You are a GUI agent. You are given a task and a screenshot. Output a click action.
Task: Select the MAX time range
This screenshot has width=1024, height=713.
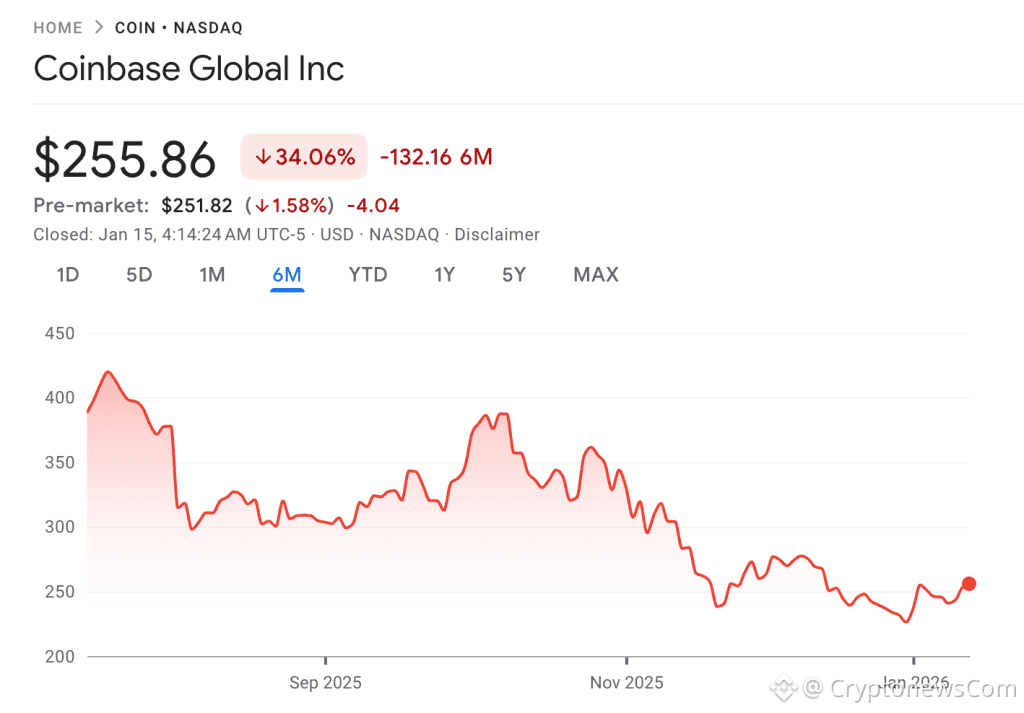(595, 274)
